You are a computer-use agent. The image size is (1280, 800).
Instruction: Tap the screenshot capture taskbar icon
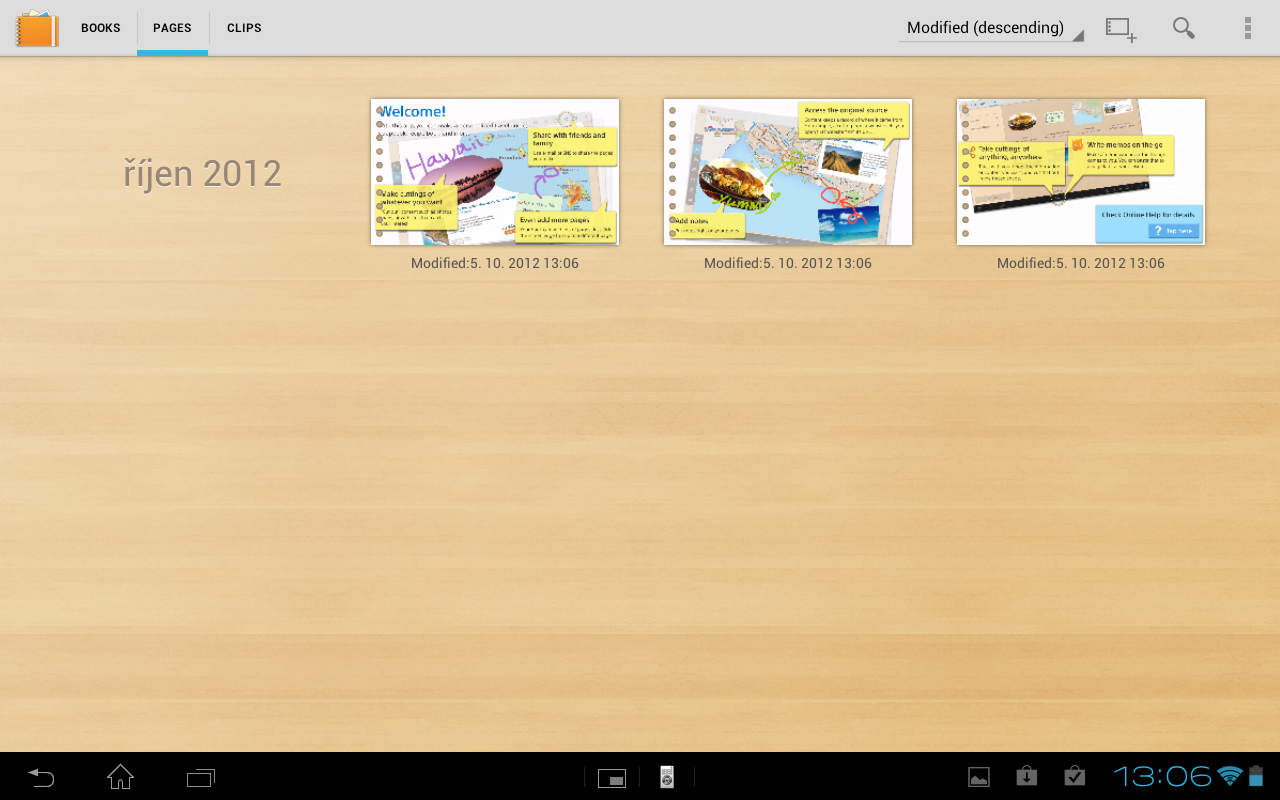click(612, 777)
